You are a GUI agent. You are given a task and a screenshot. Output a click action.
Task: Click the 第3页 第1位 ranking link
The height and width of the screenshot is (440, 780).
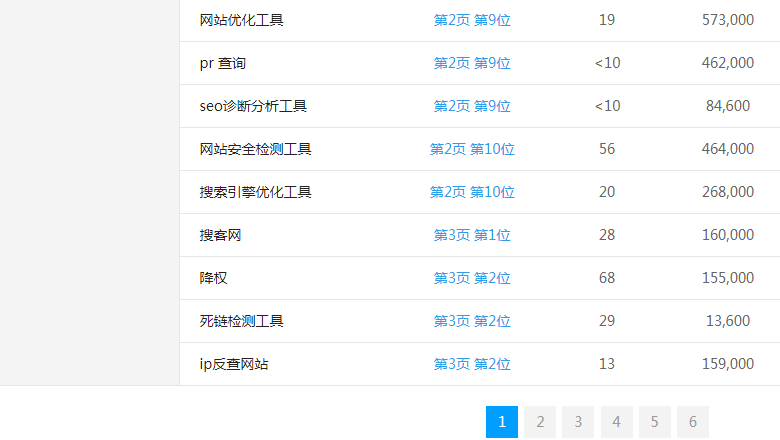click(x=472, y=235)
